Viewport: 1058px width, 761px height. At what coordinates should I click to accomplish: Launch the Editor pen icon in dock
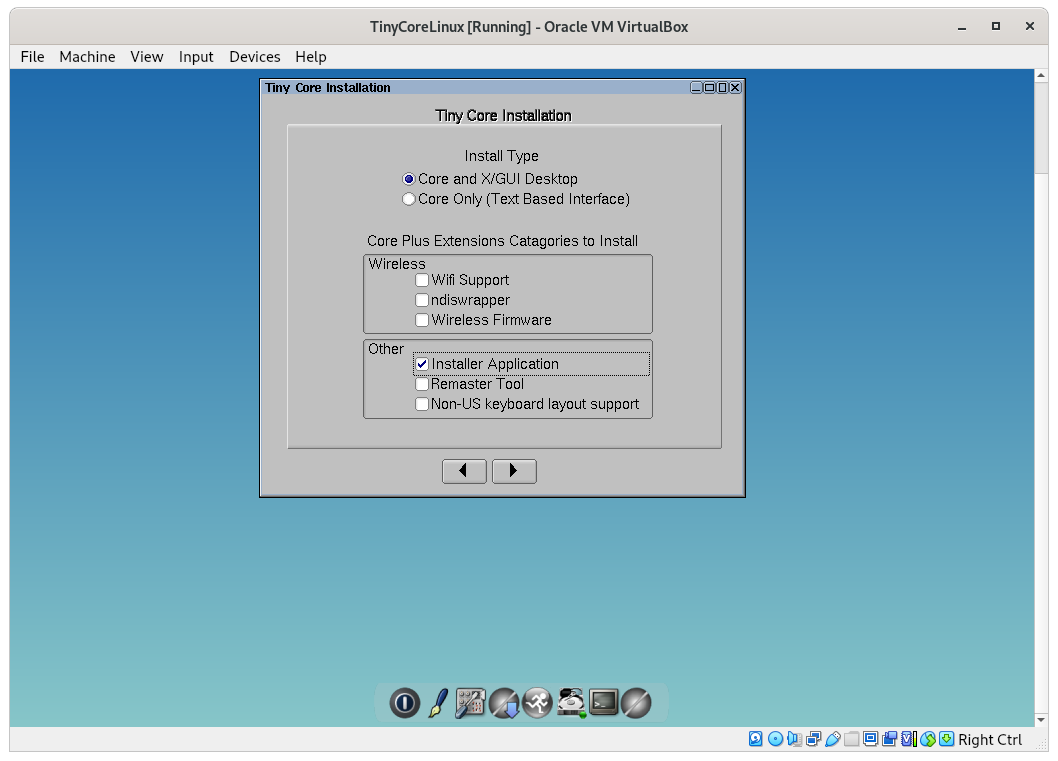tap(438, 703)
